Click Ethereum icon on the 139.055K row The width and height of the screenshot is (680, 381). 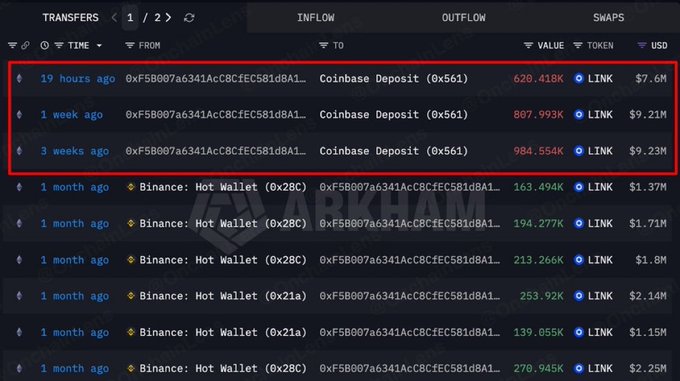19,332
